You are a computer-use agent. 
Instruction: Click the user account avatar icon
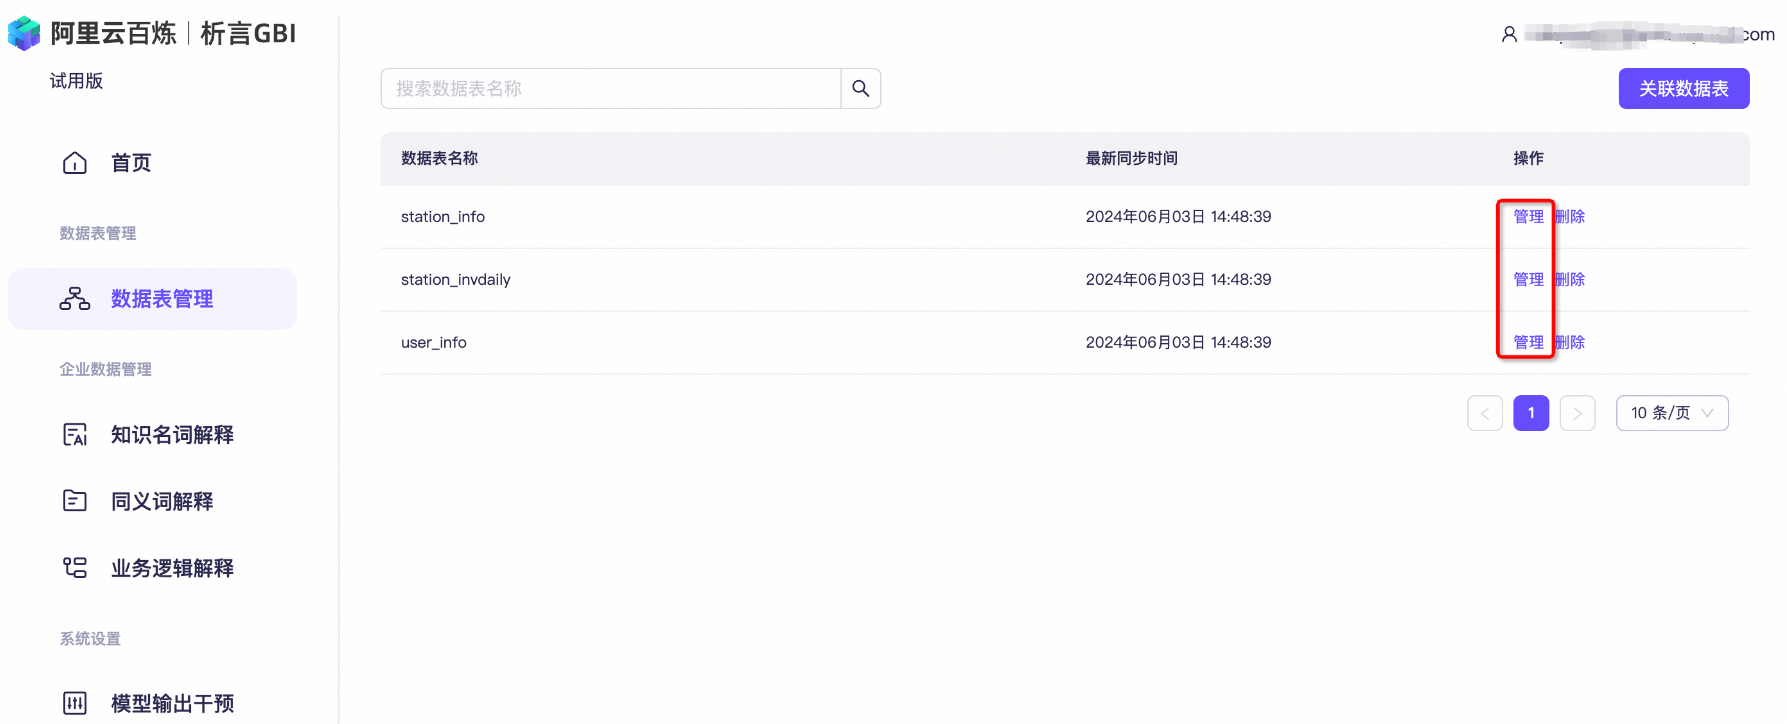tap(1509, 35)
